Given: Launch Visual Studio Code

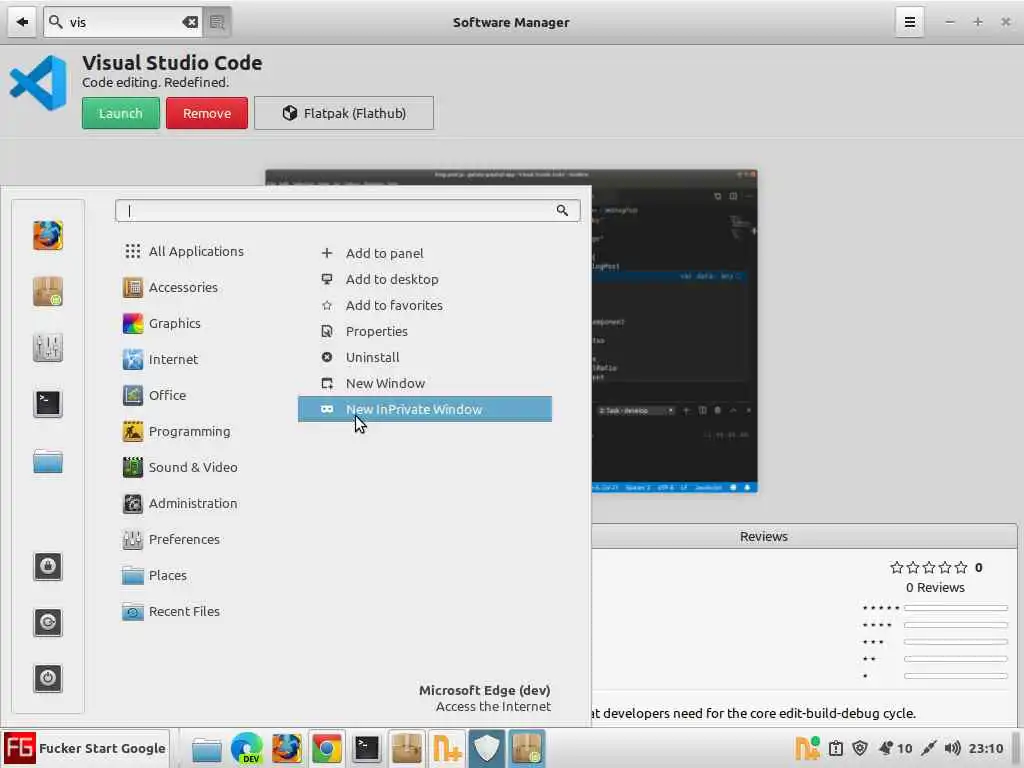Looking at the screenshot, I should point(121,113).
